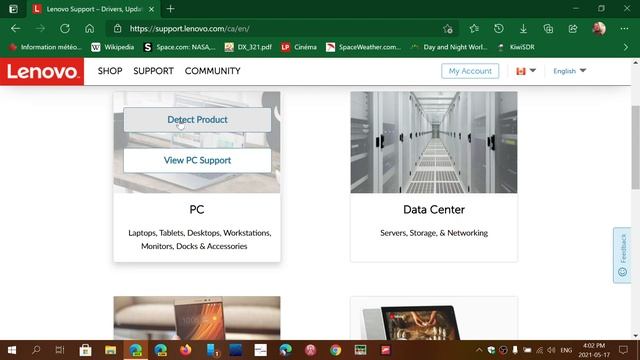This screenshot has width=640, height=360.
Task: Open Information météo bookmark
Action: coord(45,47)
